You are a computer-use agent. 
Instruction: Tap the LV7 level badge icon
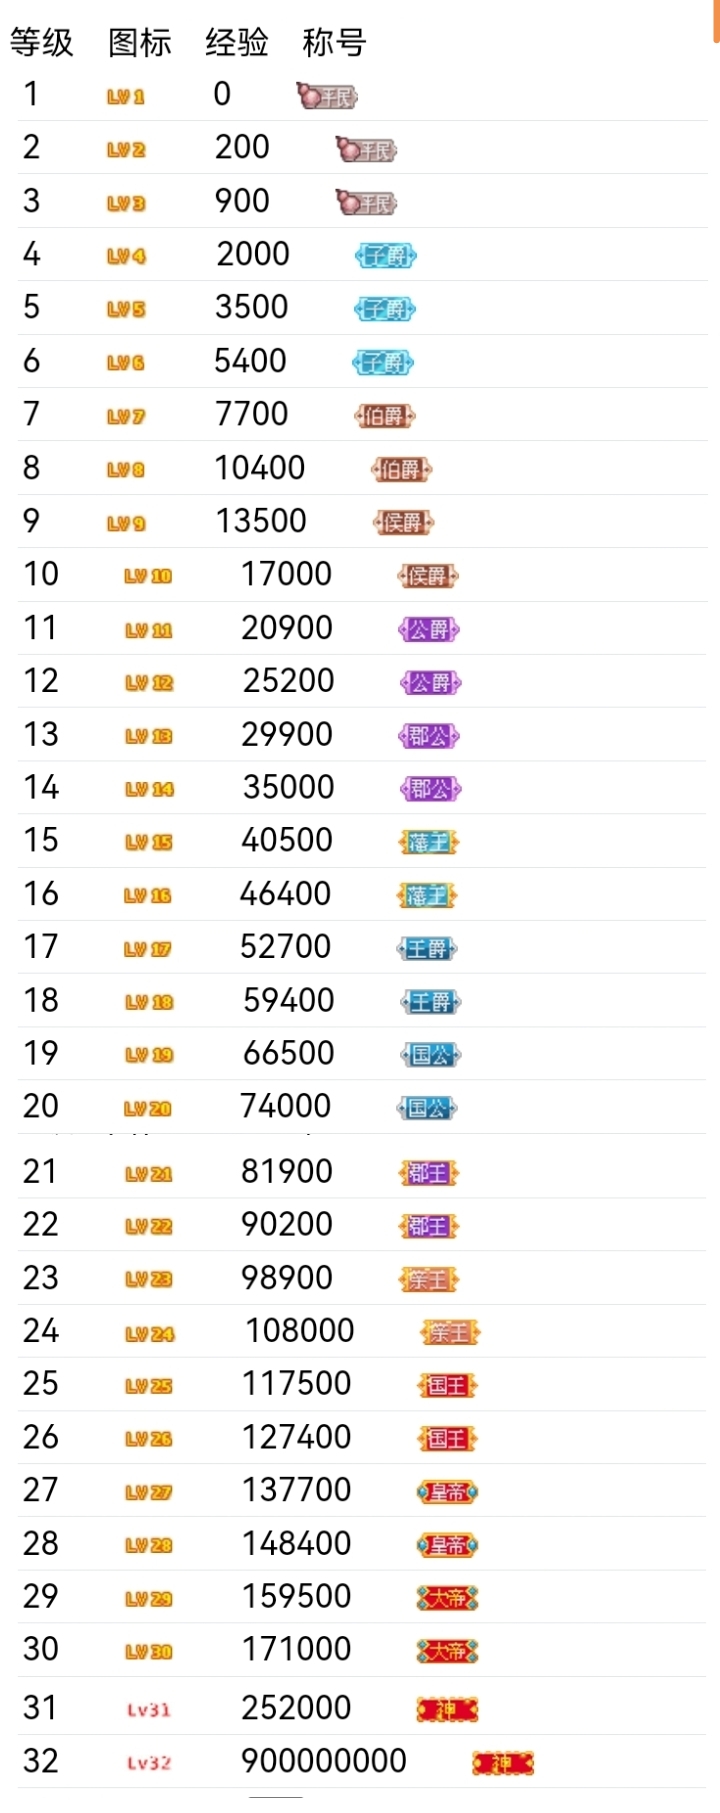[x=126, y=417]
